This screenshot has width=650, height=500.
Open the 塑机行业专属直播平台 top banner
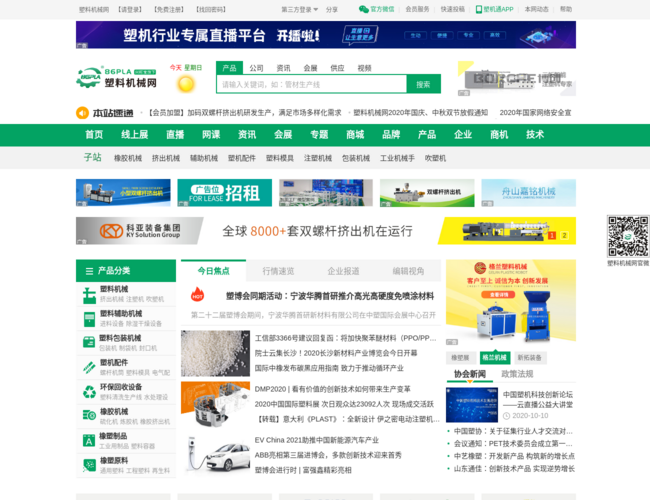pos(326,35)
